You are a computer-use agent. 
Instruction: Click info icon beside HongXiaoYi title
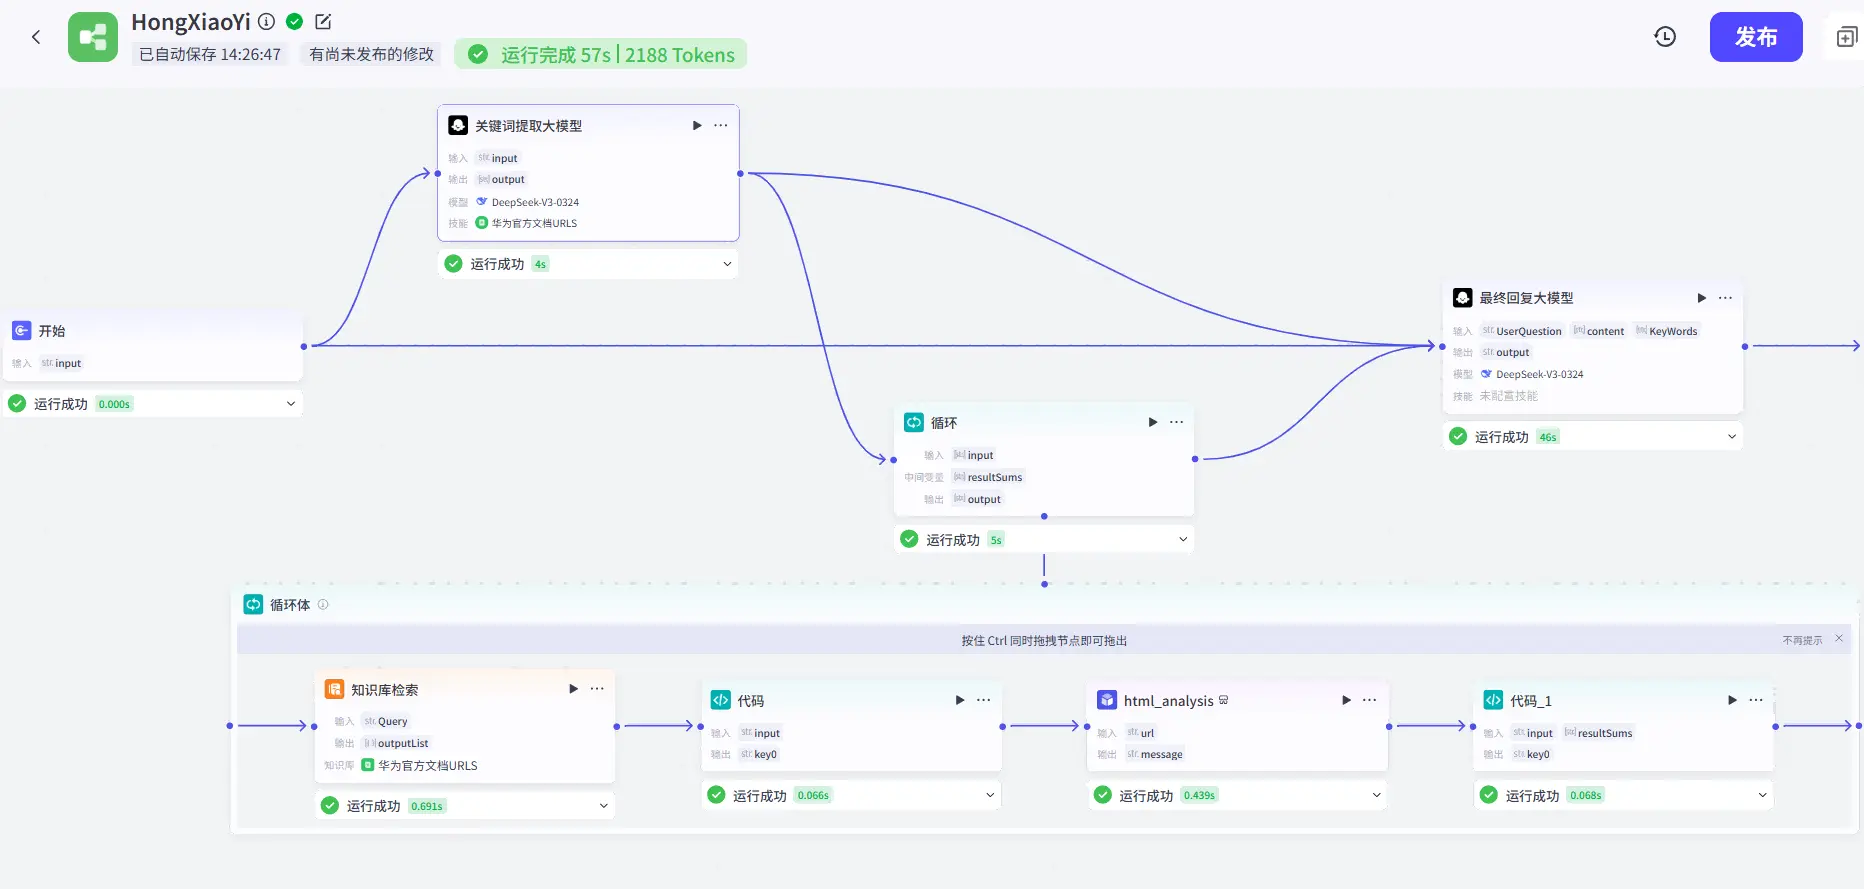tap(266, 21)
